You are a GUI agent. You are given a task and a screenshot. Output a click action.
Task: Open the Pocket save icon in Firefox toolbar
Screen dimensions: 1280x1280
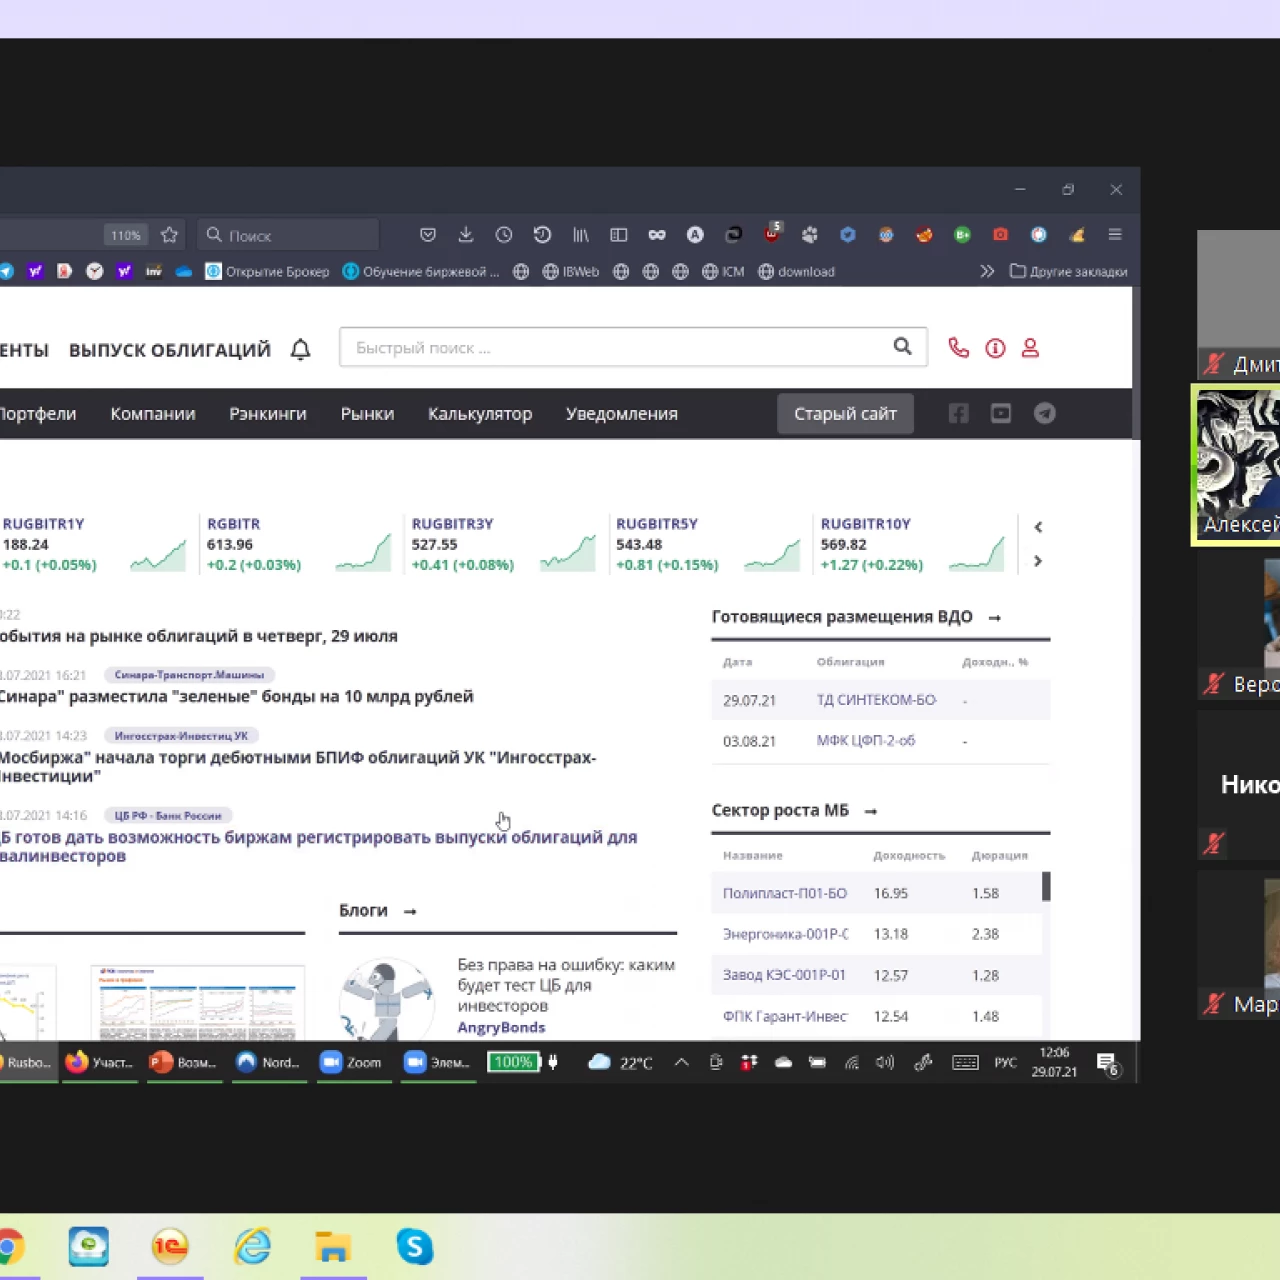[428, 235]
